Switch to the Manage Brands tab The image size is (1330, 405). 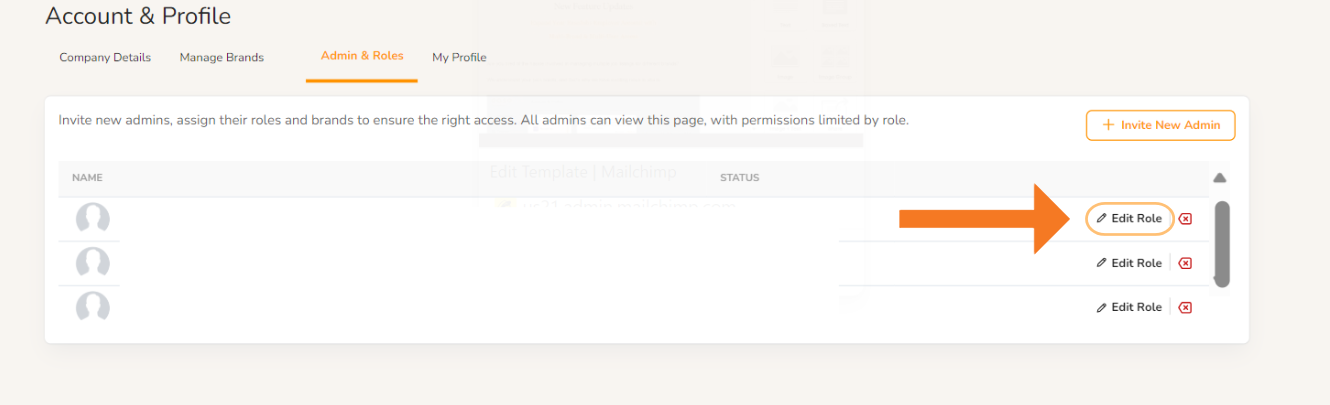coord(222,57)
